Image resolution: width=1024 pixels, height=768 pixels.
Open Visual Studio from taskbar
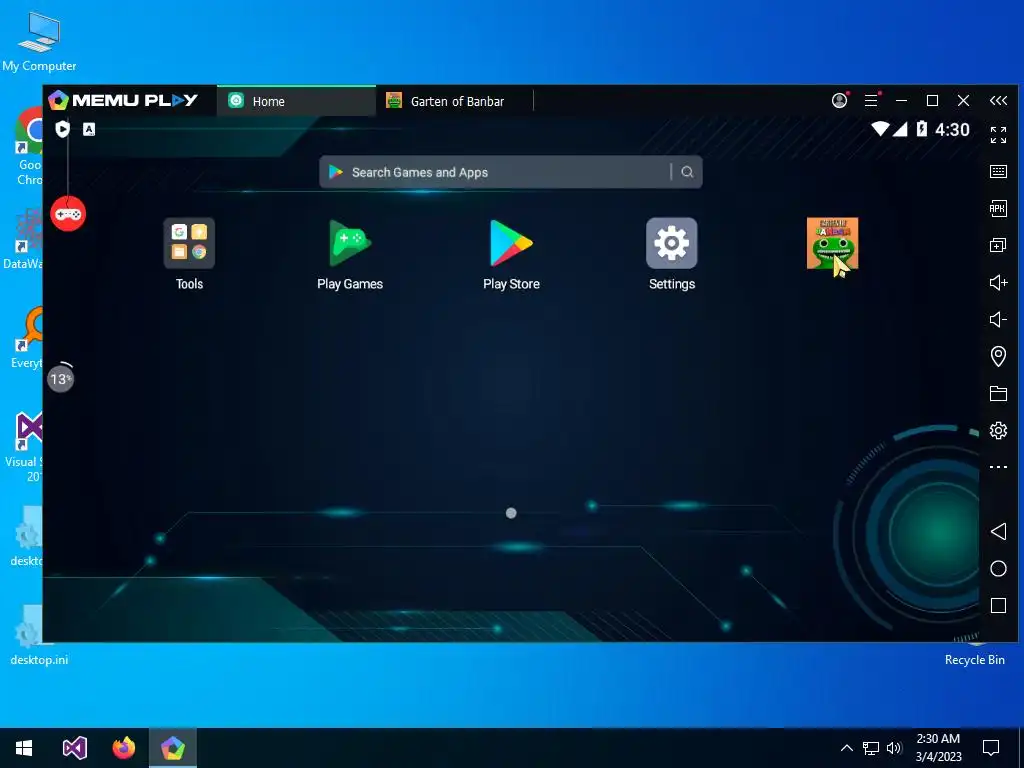pos(74,748)
